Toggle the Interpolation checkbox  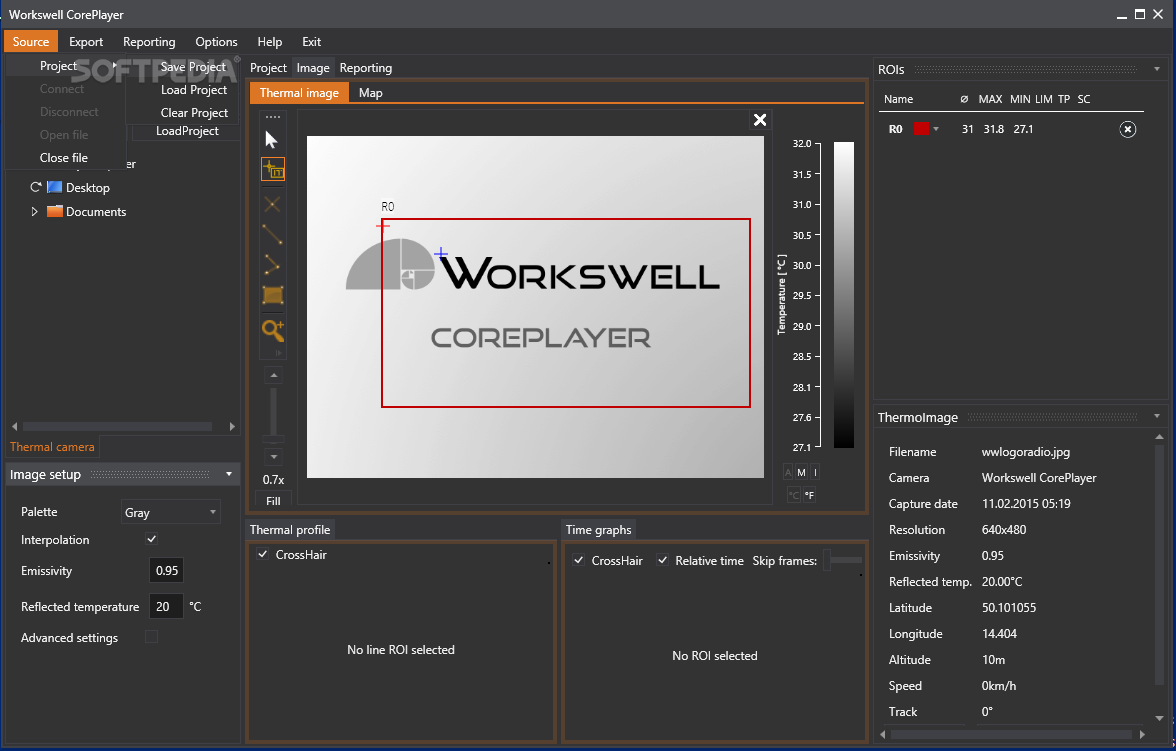(152, 539)
